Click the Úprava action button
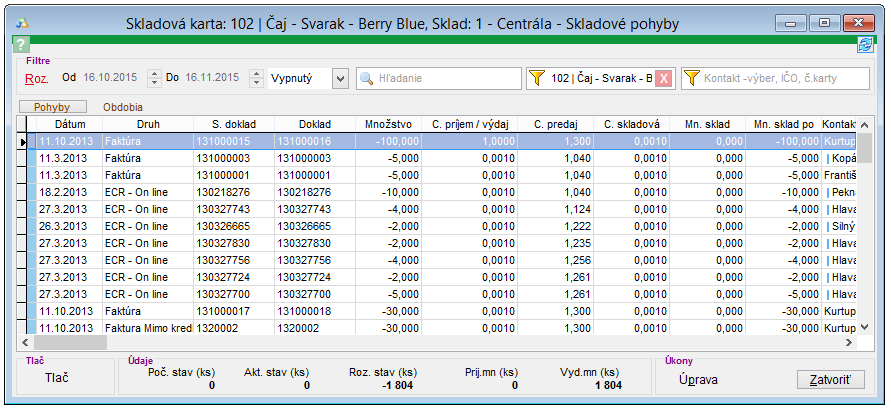Image resolution: width=891 pixels, height=415 pixels. pyautogui.click(x=698, y=380)
